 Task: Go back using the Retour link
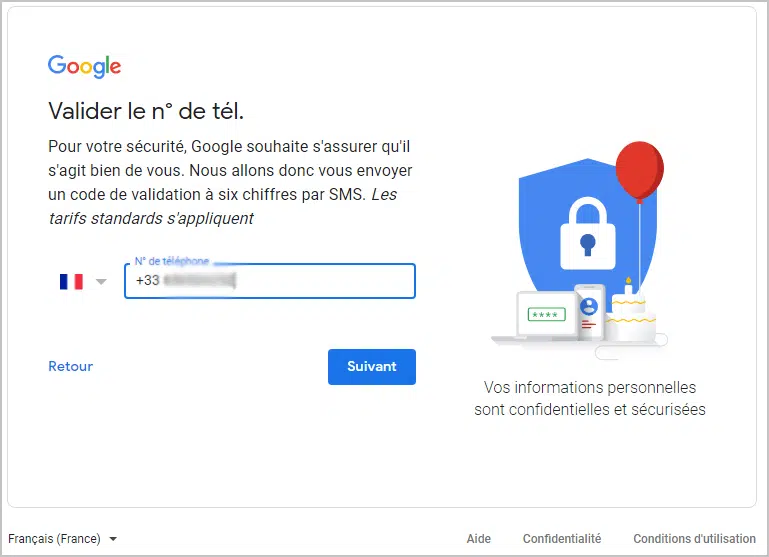[x=70, y=366]
